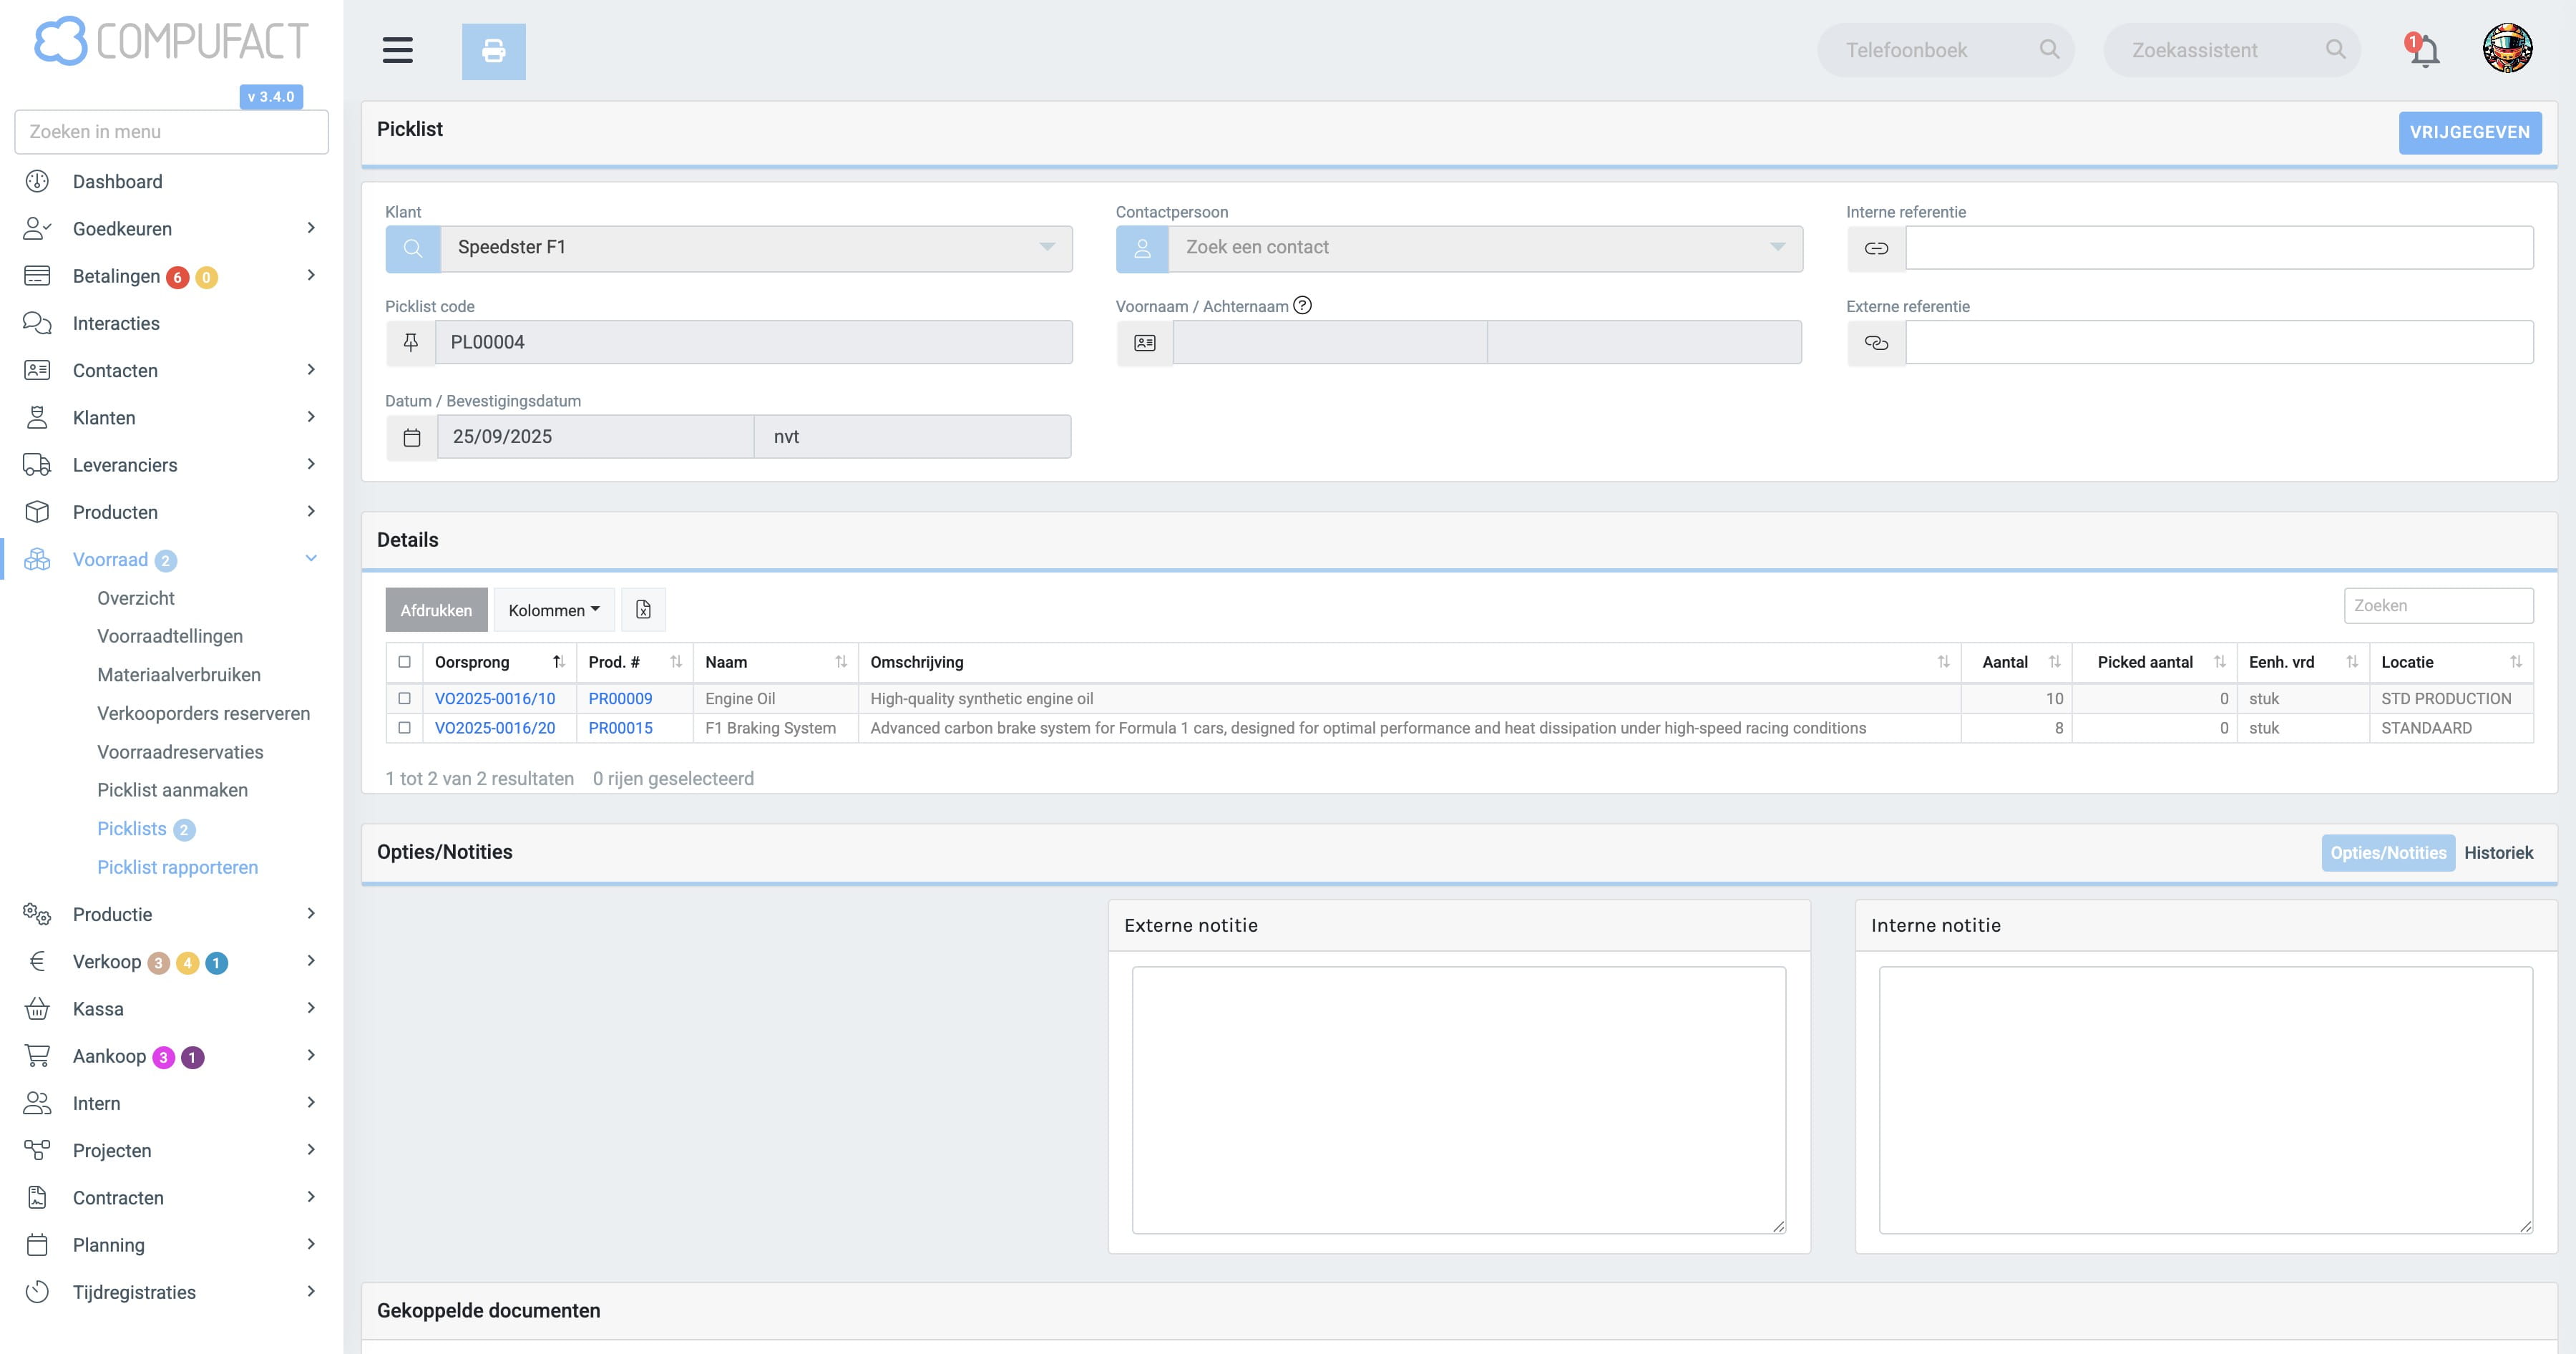Select the Opties/Notities tab
The height and width of the screenshot is (1354, 2576).
[x=2388, y=853]
